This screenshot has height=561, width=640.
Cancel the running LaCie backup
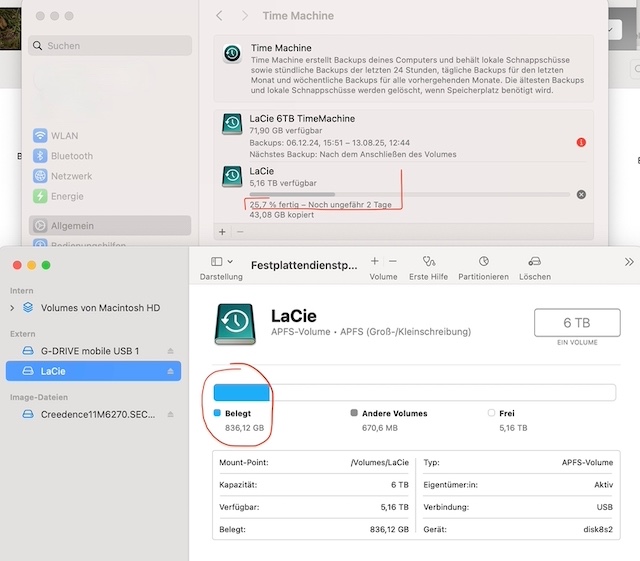(581, 194)
